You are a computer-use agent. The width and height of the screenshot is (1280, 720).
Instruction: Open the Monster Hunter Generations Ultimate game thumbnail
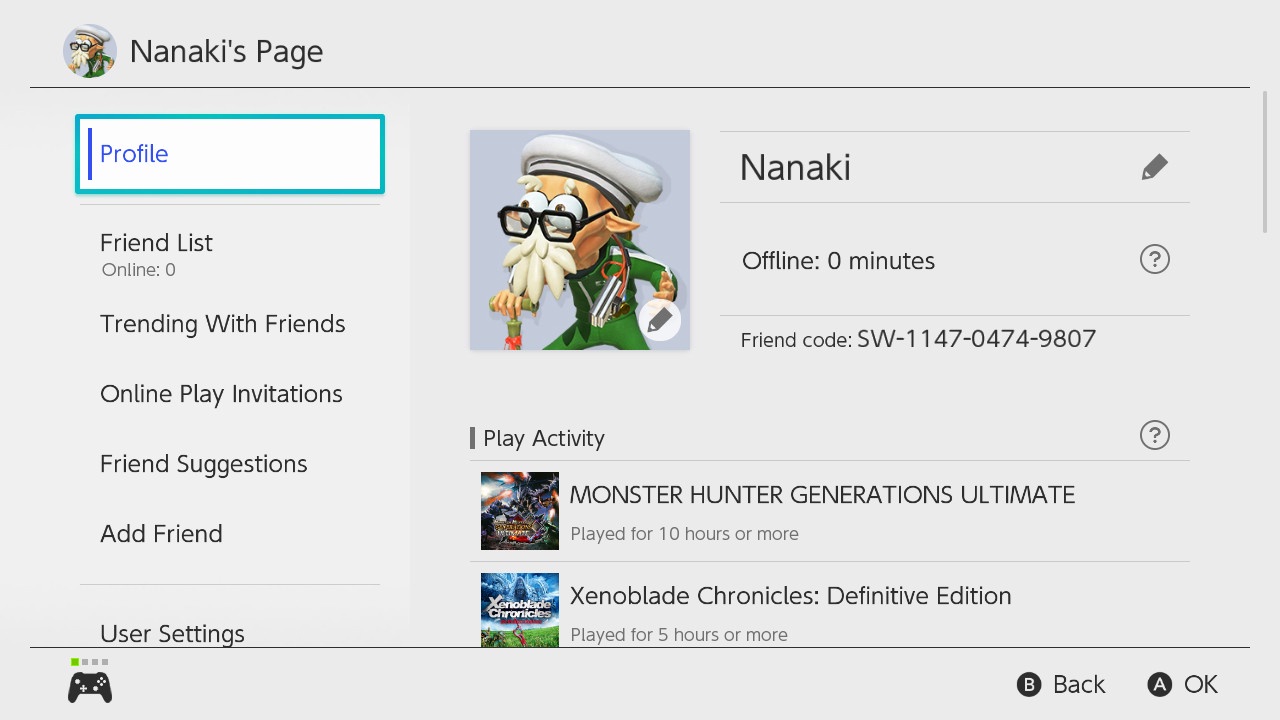[x=520, y=511]
